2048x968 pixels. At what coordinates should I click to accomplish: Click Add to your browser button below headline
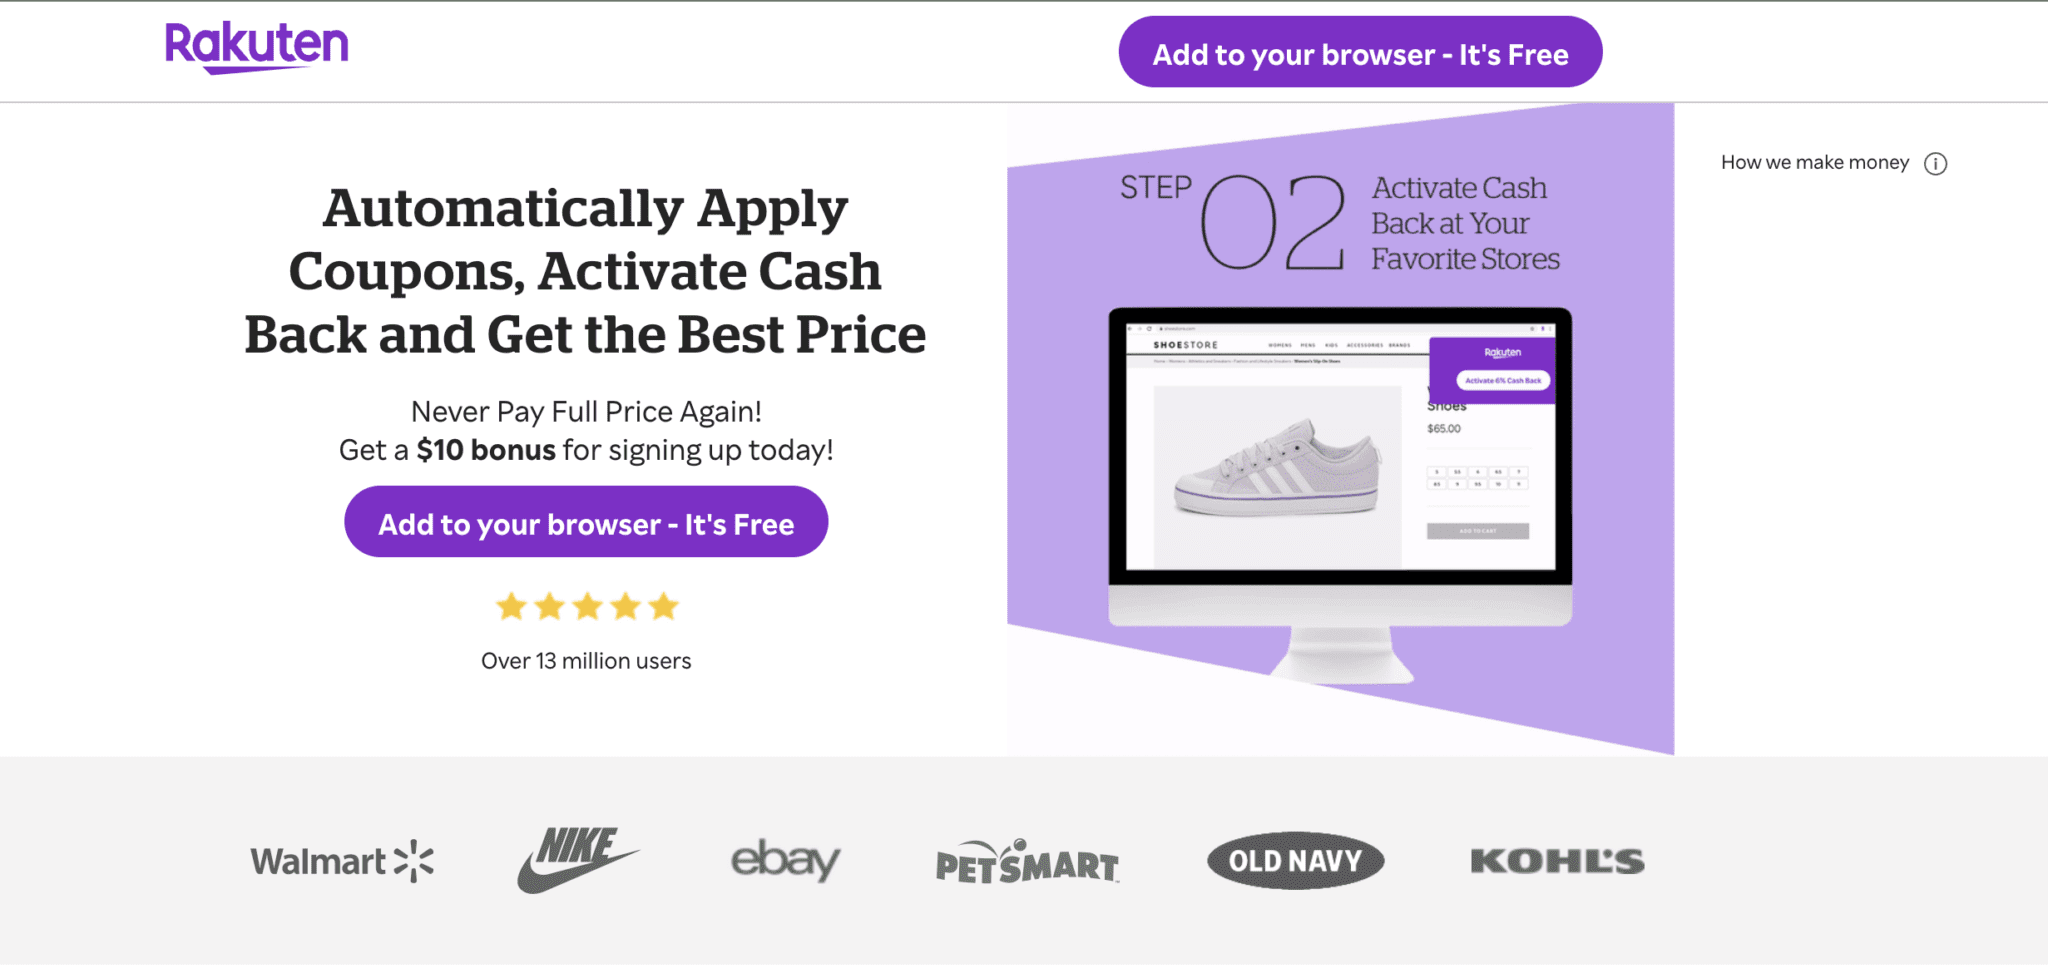pos(586,522)
